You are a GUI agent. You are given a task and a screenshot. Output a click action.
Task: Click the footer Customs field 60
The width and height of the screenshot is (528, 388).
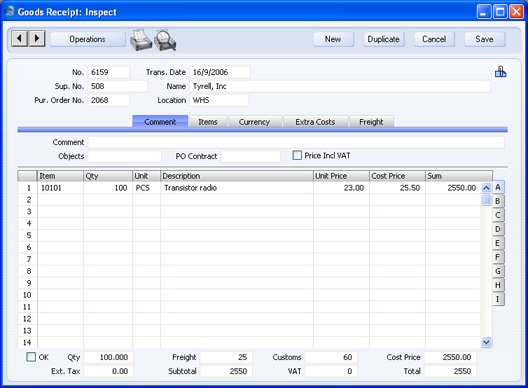331,357
